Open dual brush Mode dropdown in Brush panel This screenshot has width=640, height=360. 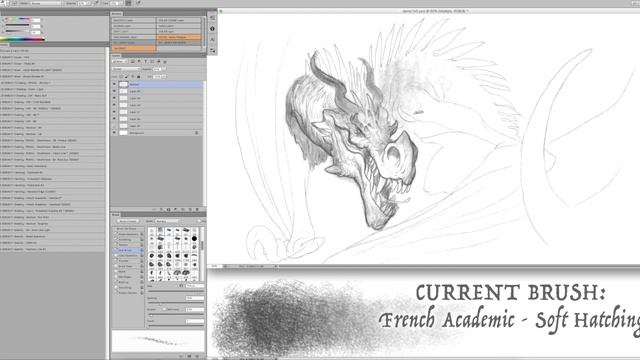[167, 221]
